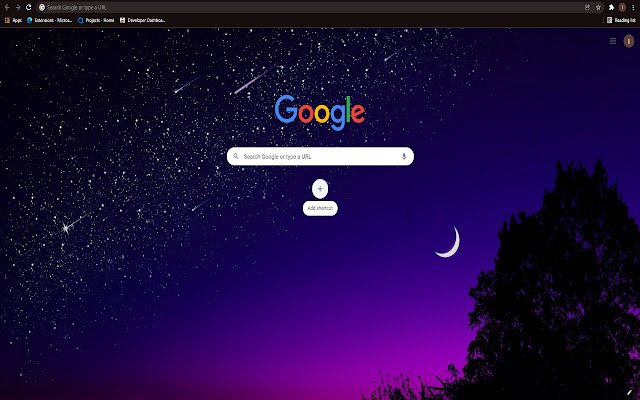640x400 pixels.
Task: Open the Developer Dashboard bookmark
Action: tap(142, 20)
